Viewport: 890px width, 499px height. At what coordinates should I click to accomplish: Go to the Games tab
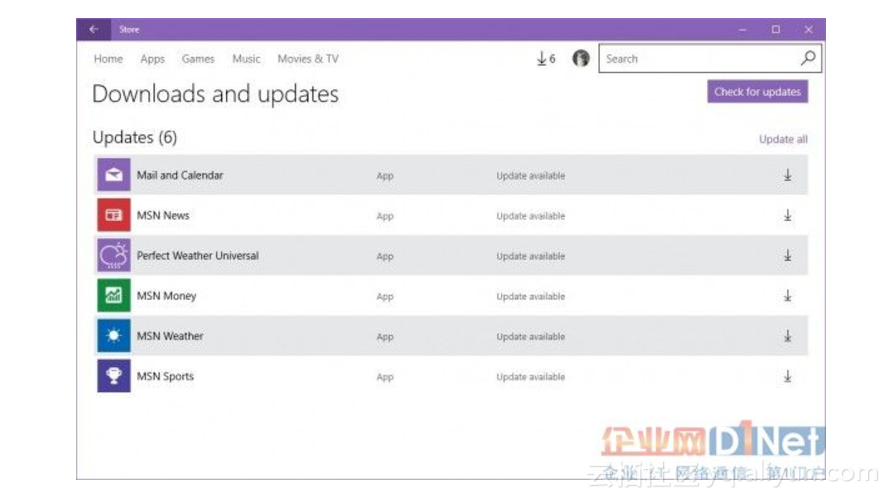point(198,59)
